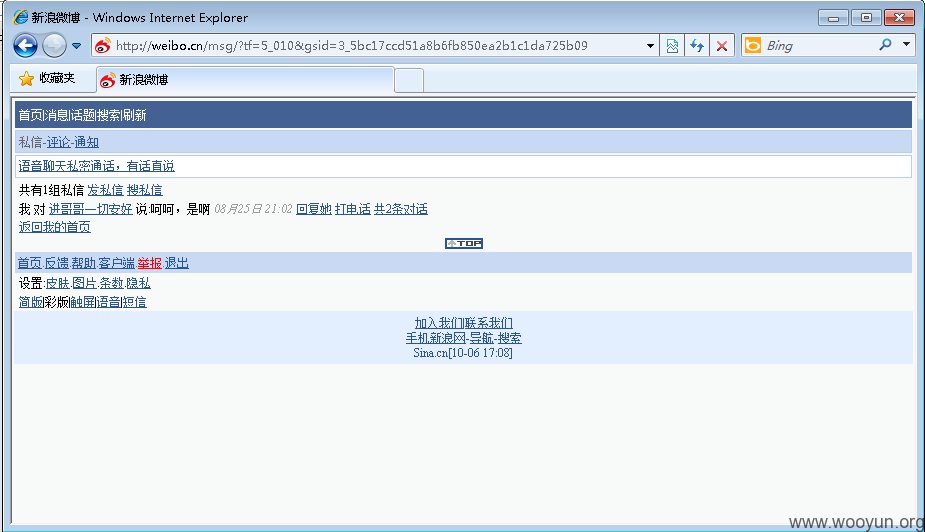Click 刷新 in the top navigation bar
Screen dimensions: 925x532
pyautogui.click(x=135, y=115)
